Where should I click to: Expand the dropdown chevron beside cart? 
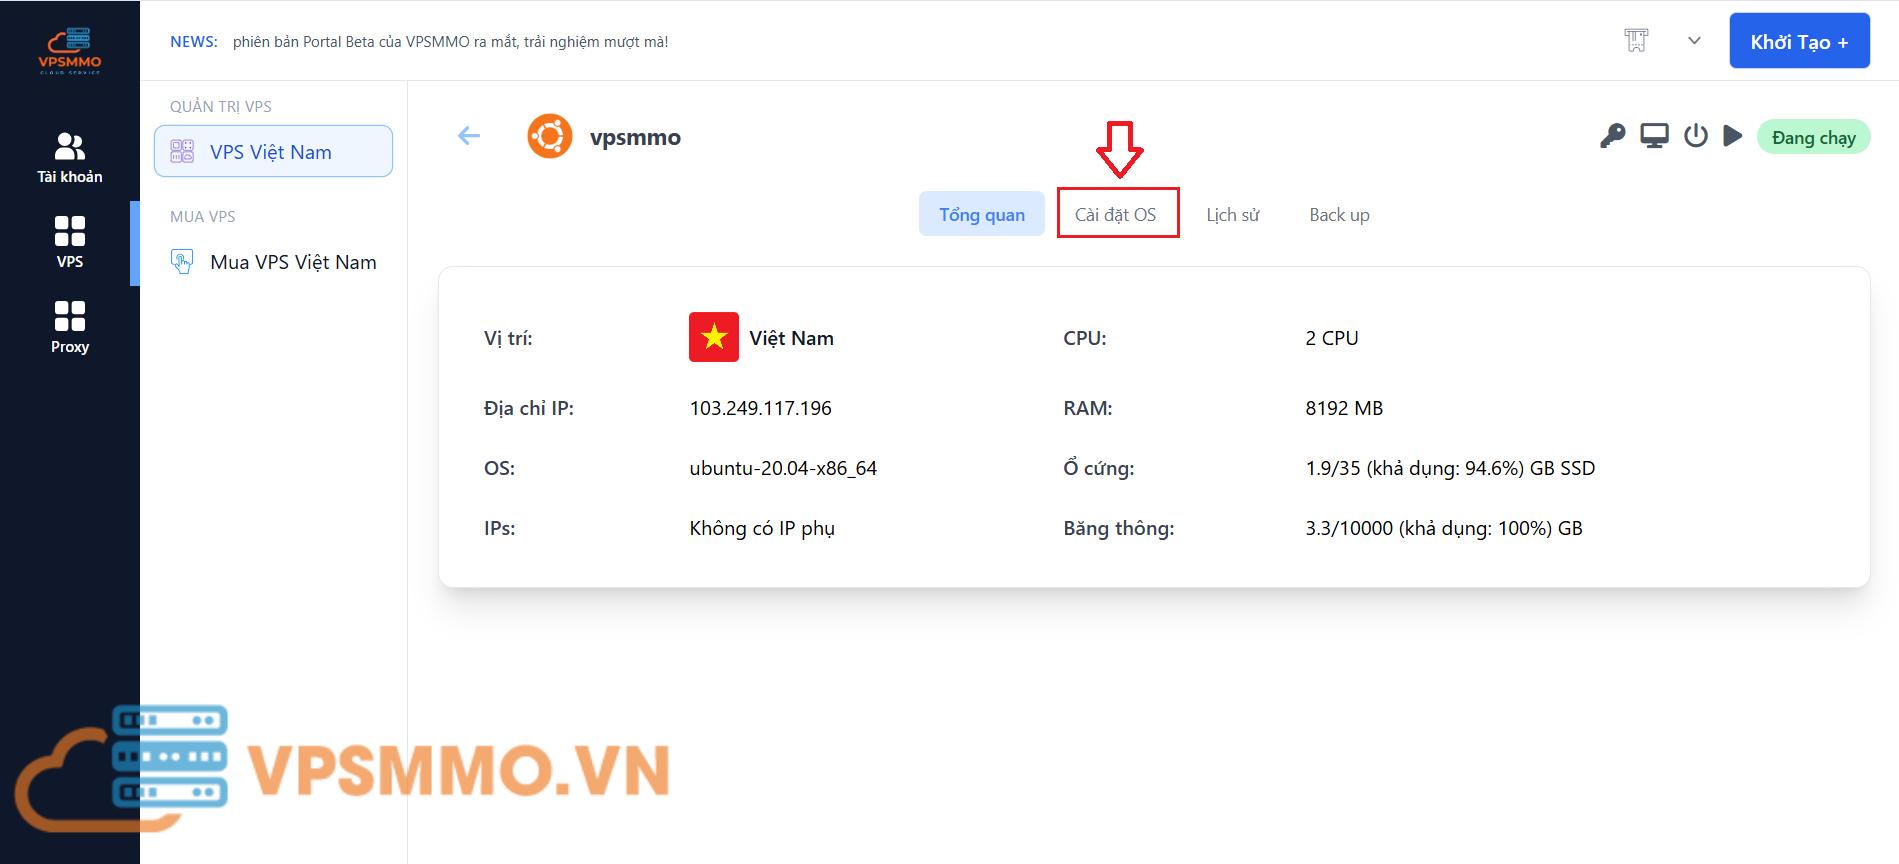tap(1694, 41)
